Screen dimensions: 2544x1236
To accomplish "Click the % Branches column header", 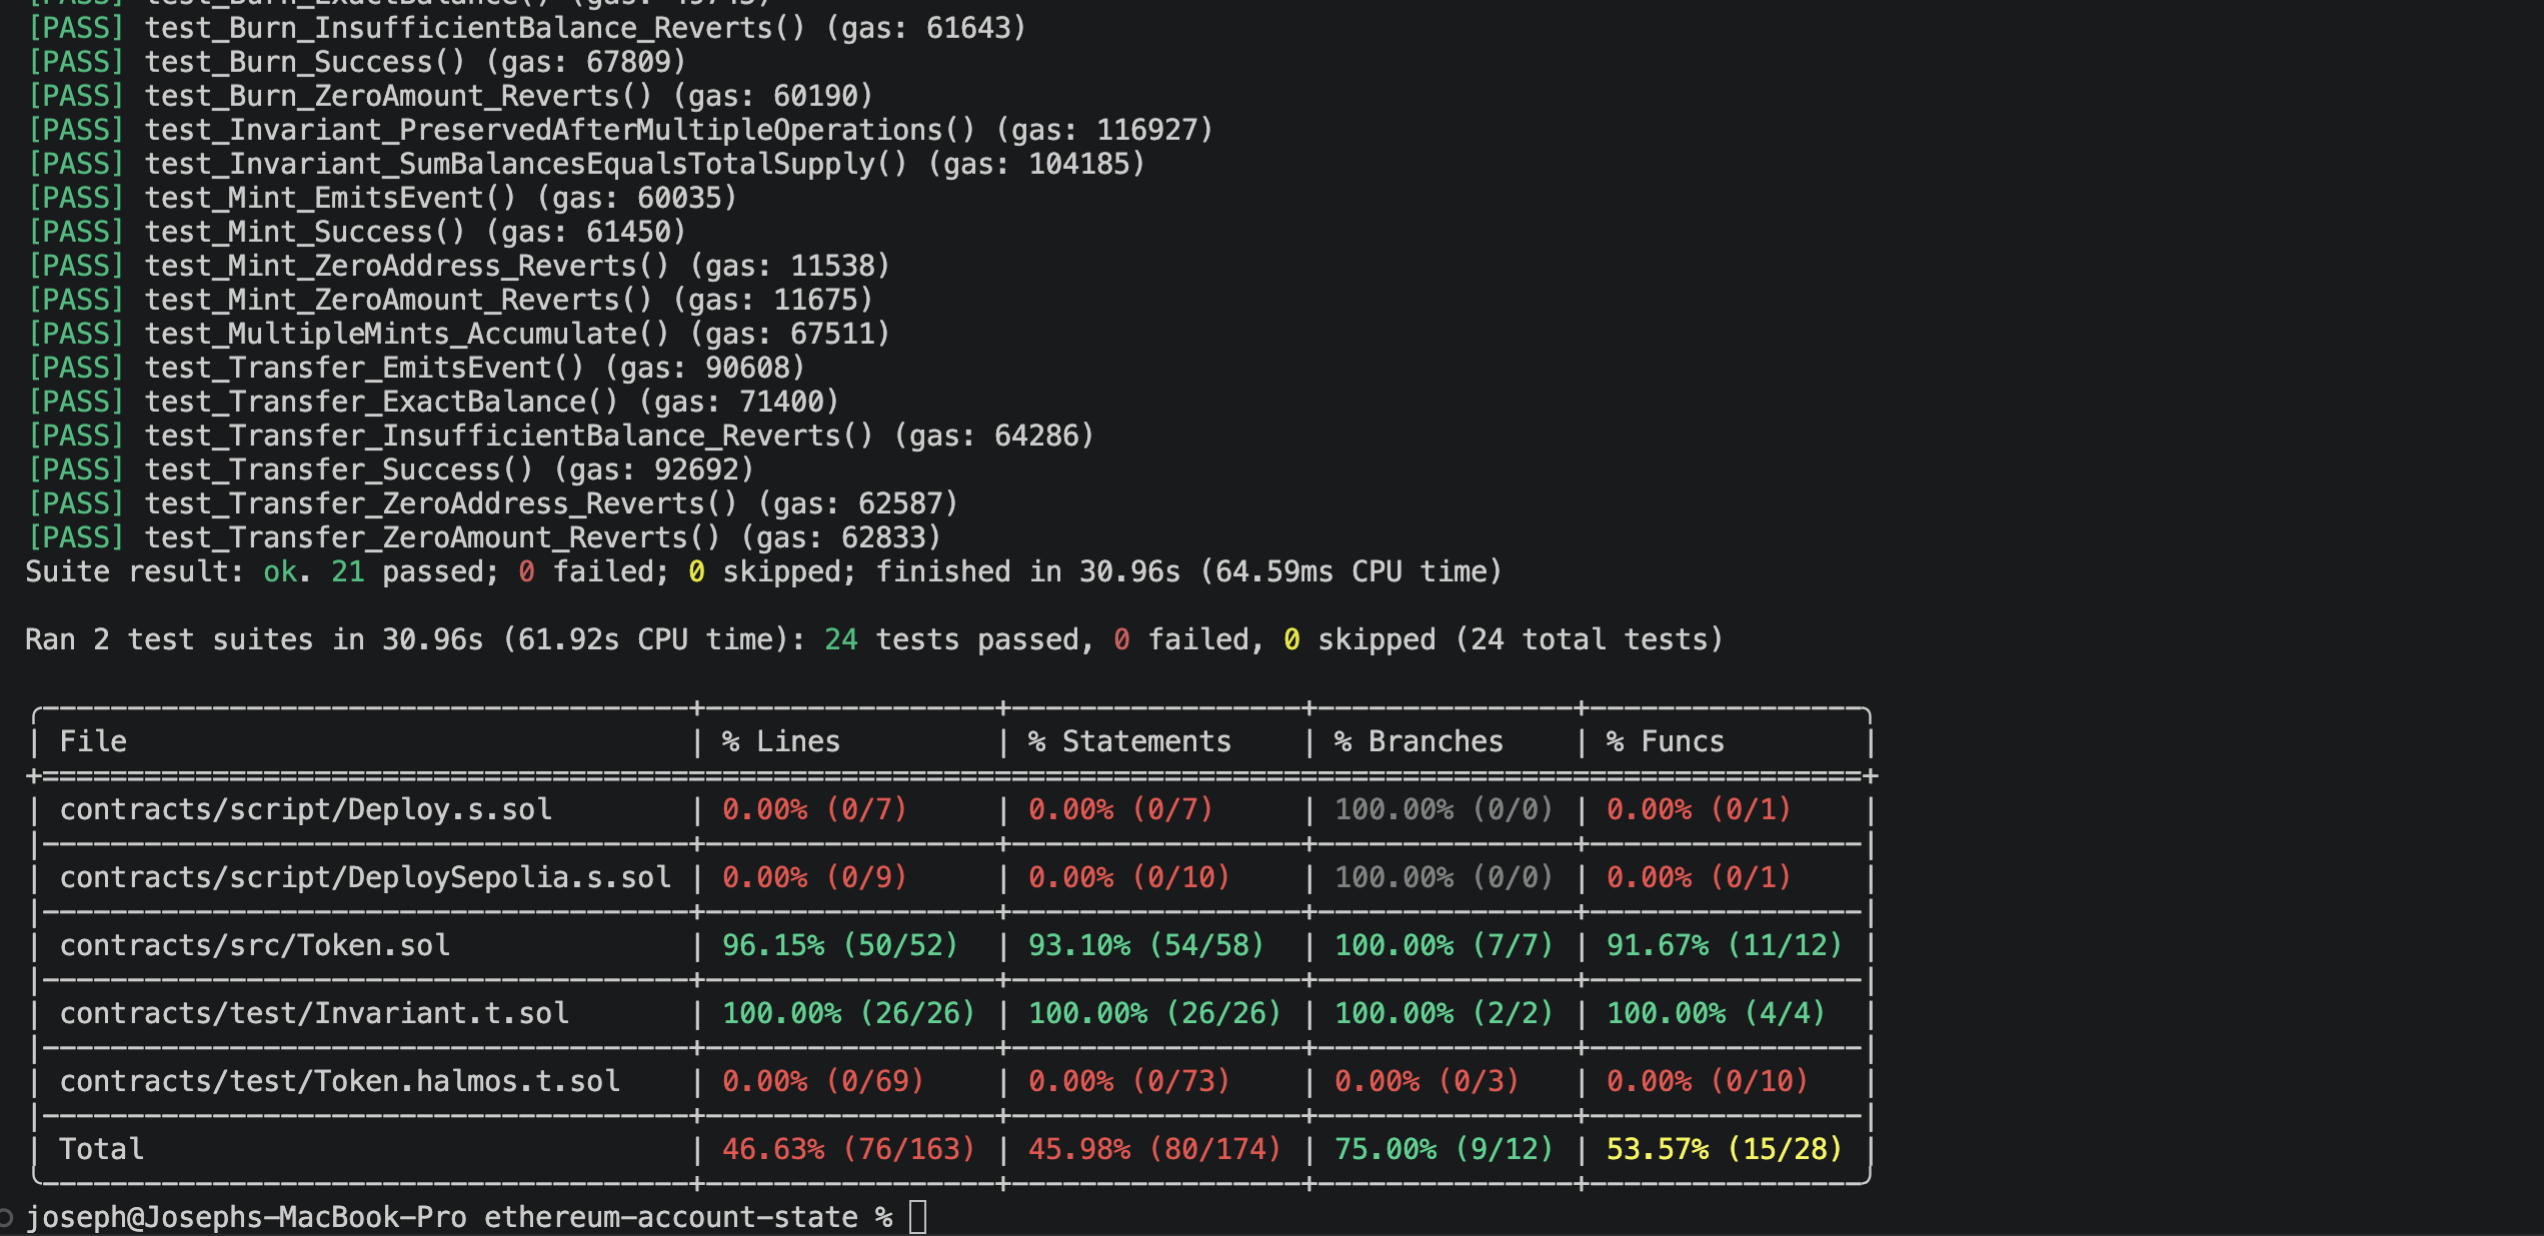I will coord(1418,741).
